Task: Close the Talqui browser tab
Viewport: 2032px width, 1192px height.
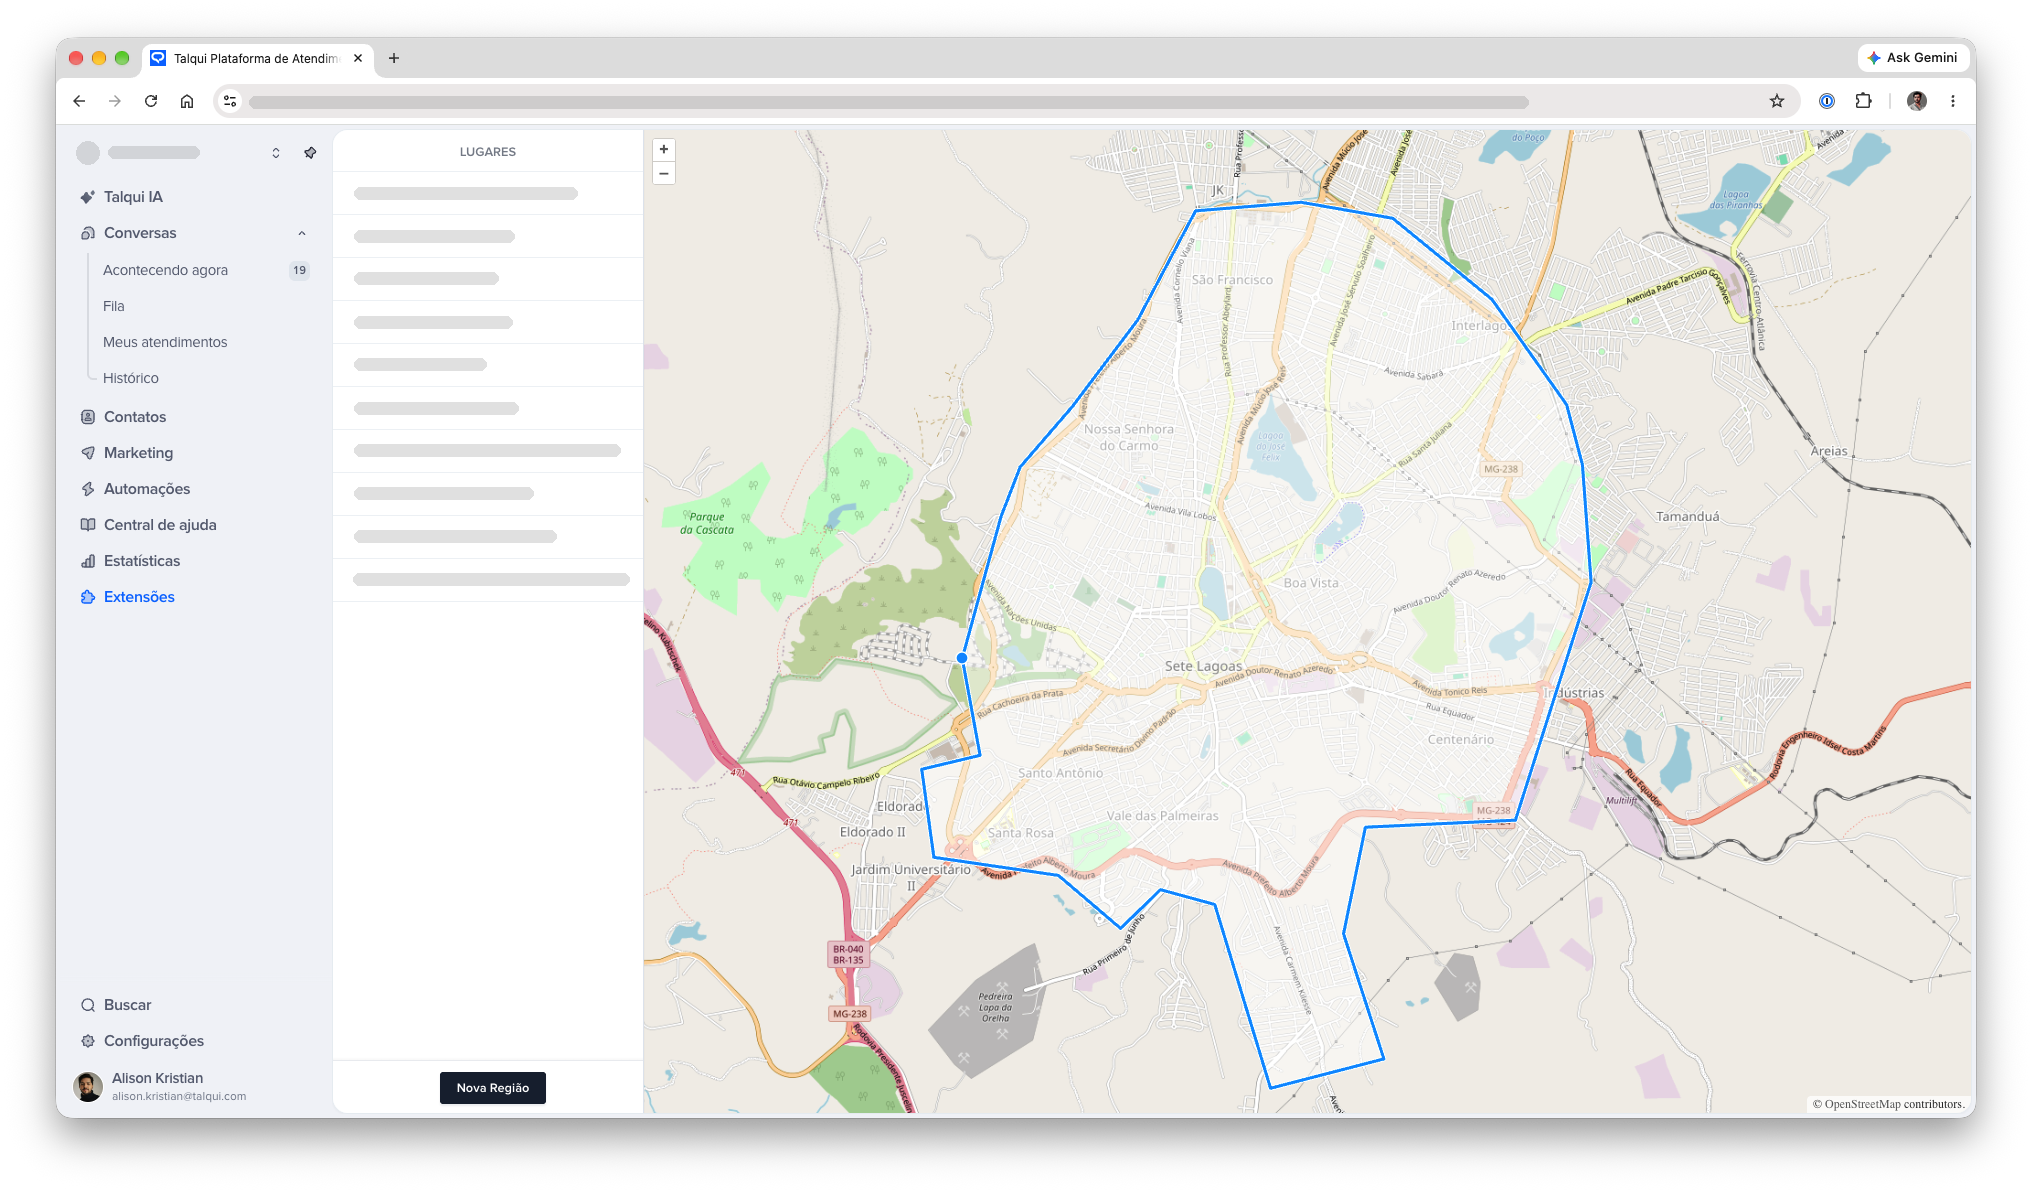Action: tap(358, 58)
